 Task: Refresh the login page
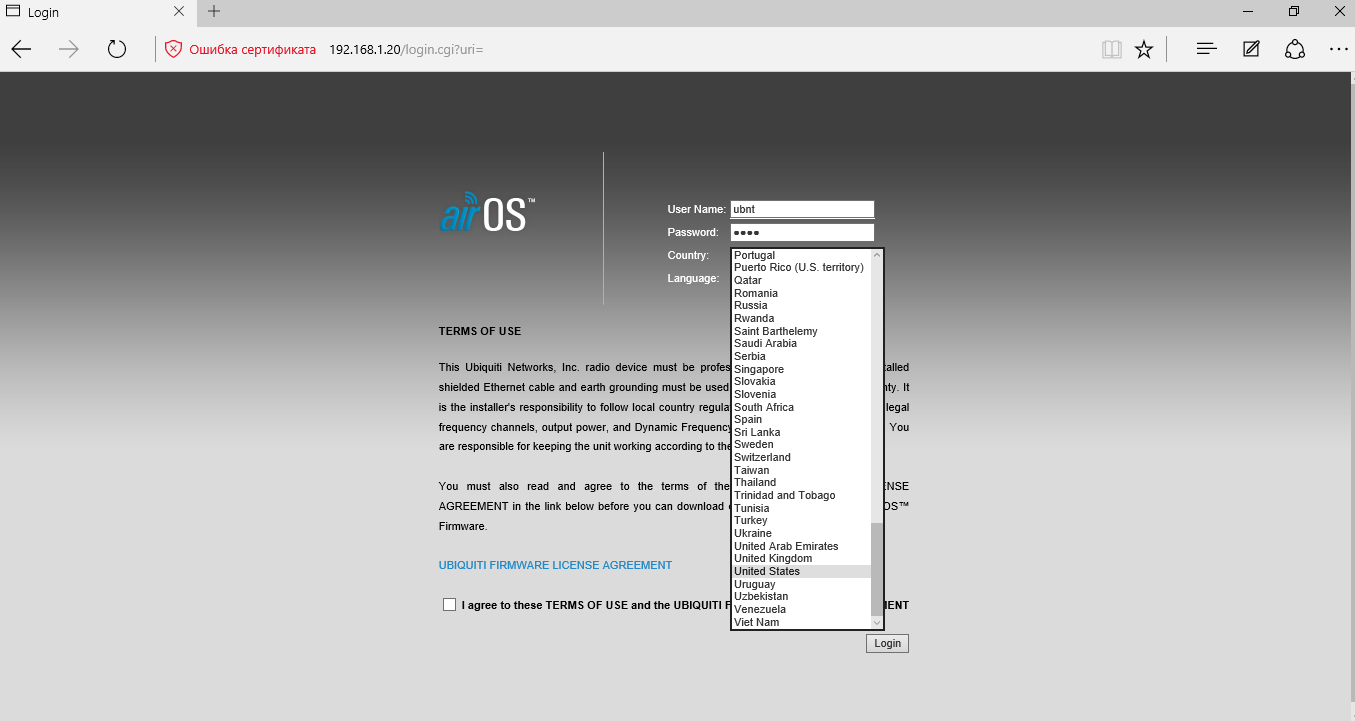coord(117,49)
